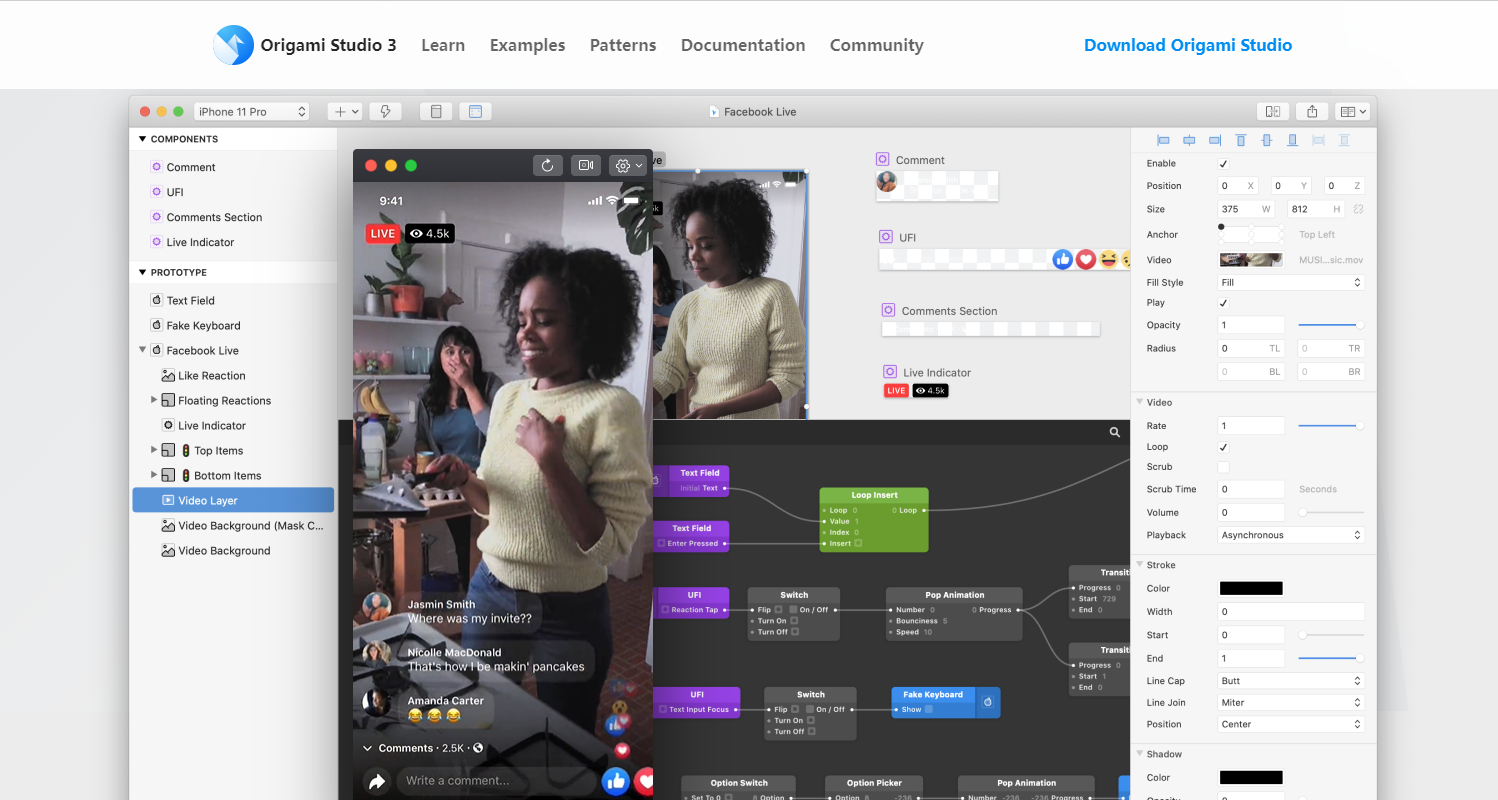Toggle the Enable checkbox
The width and height of the screenshot is (1498, 800).
coord(1224,164)
